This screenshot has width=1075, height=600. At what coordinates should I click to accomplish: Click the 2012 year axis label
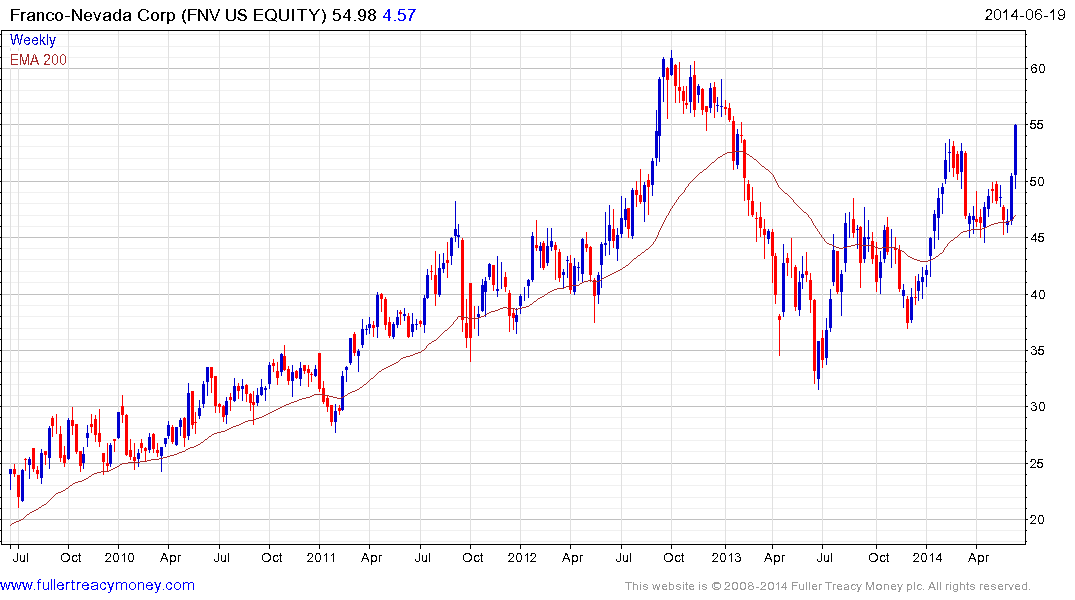coord(522,557)
